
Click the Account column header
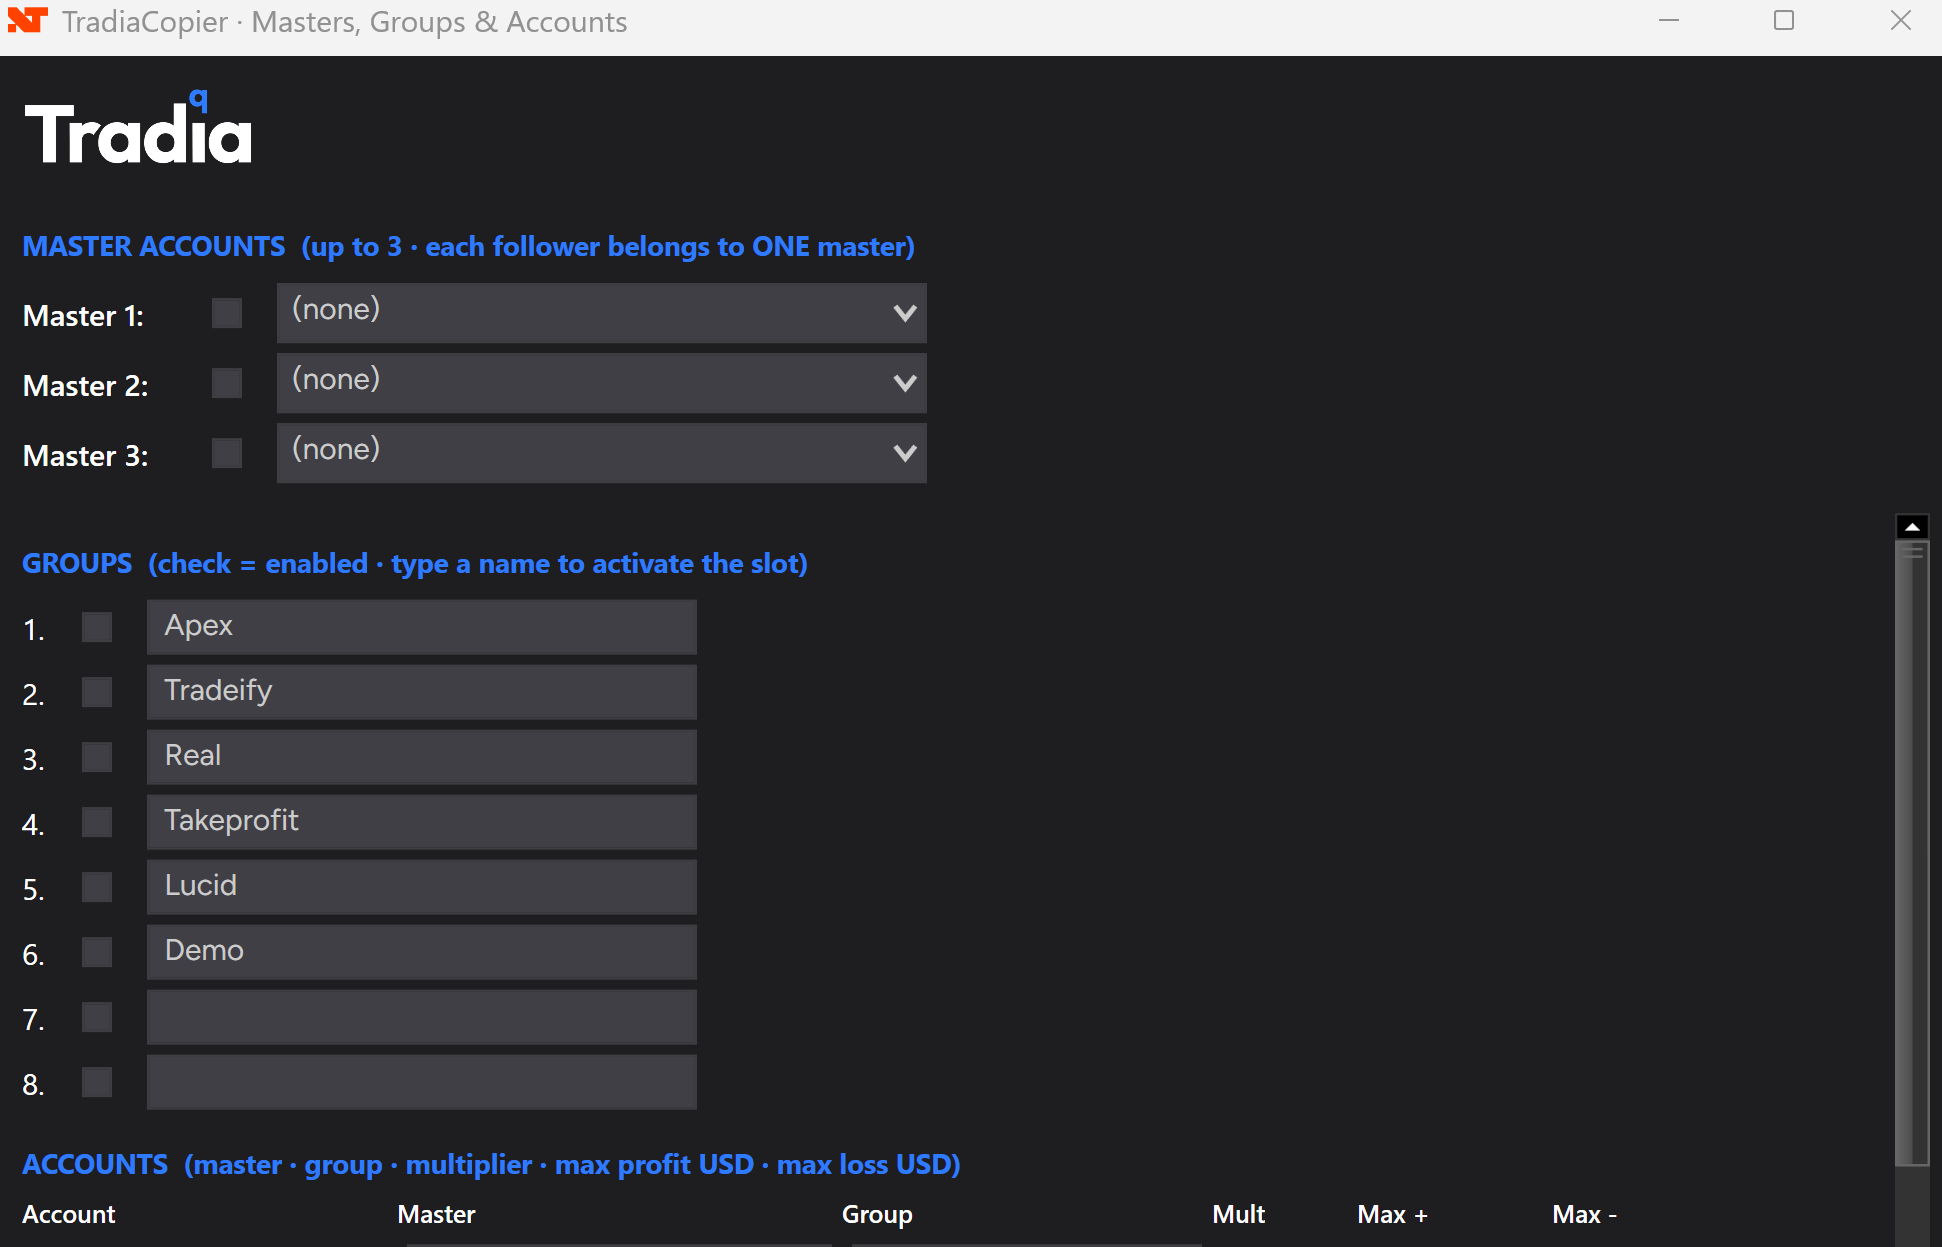69,1214
